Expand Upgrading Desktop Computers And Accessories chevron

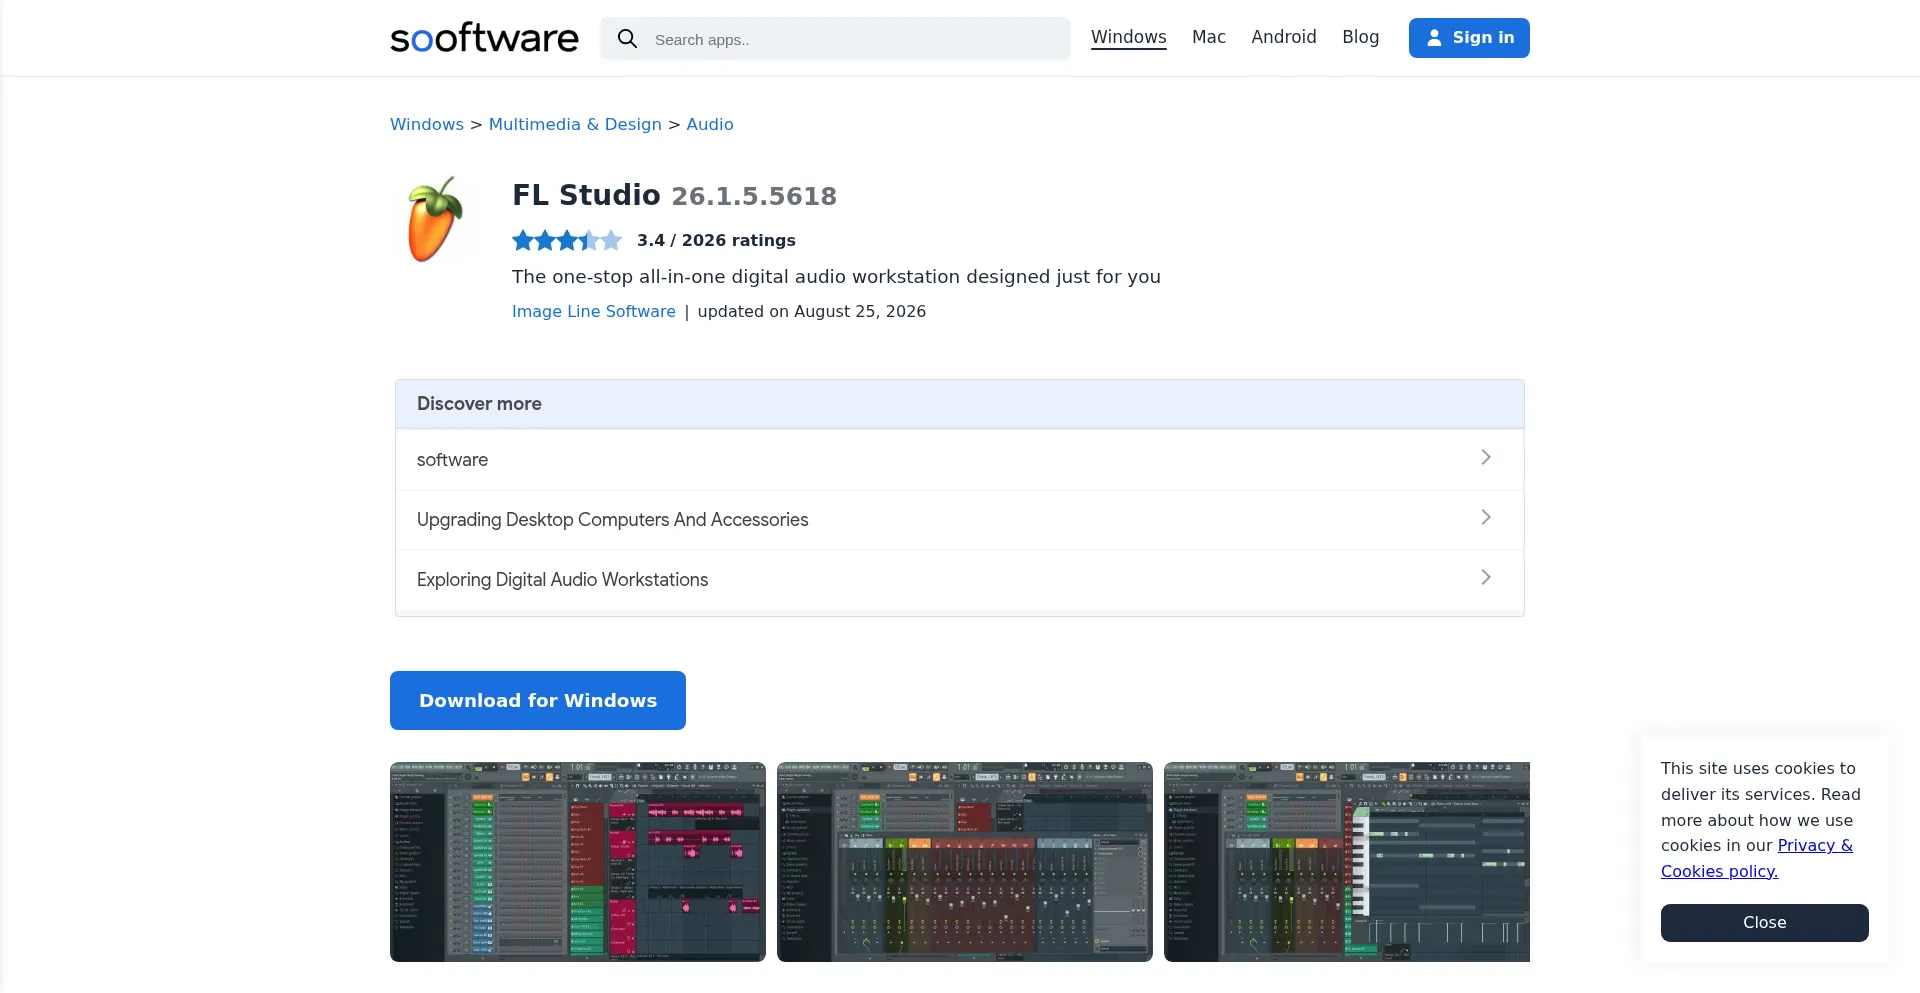point(1486,517)
